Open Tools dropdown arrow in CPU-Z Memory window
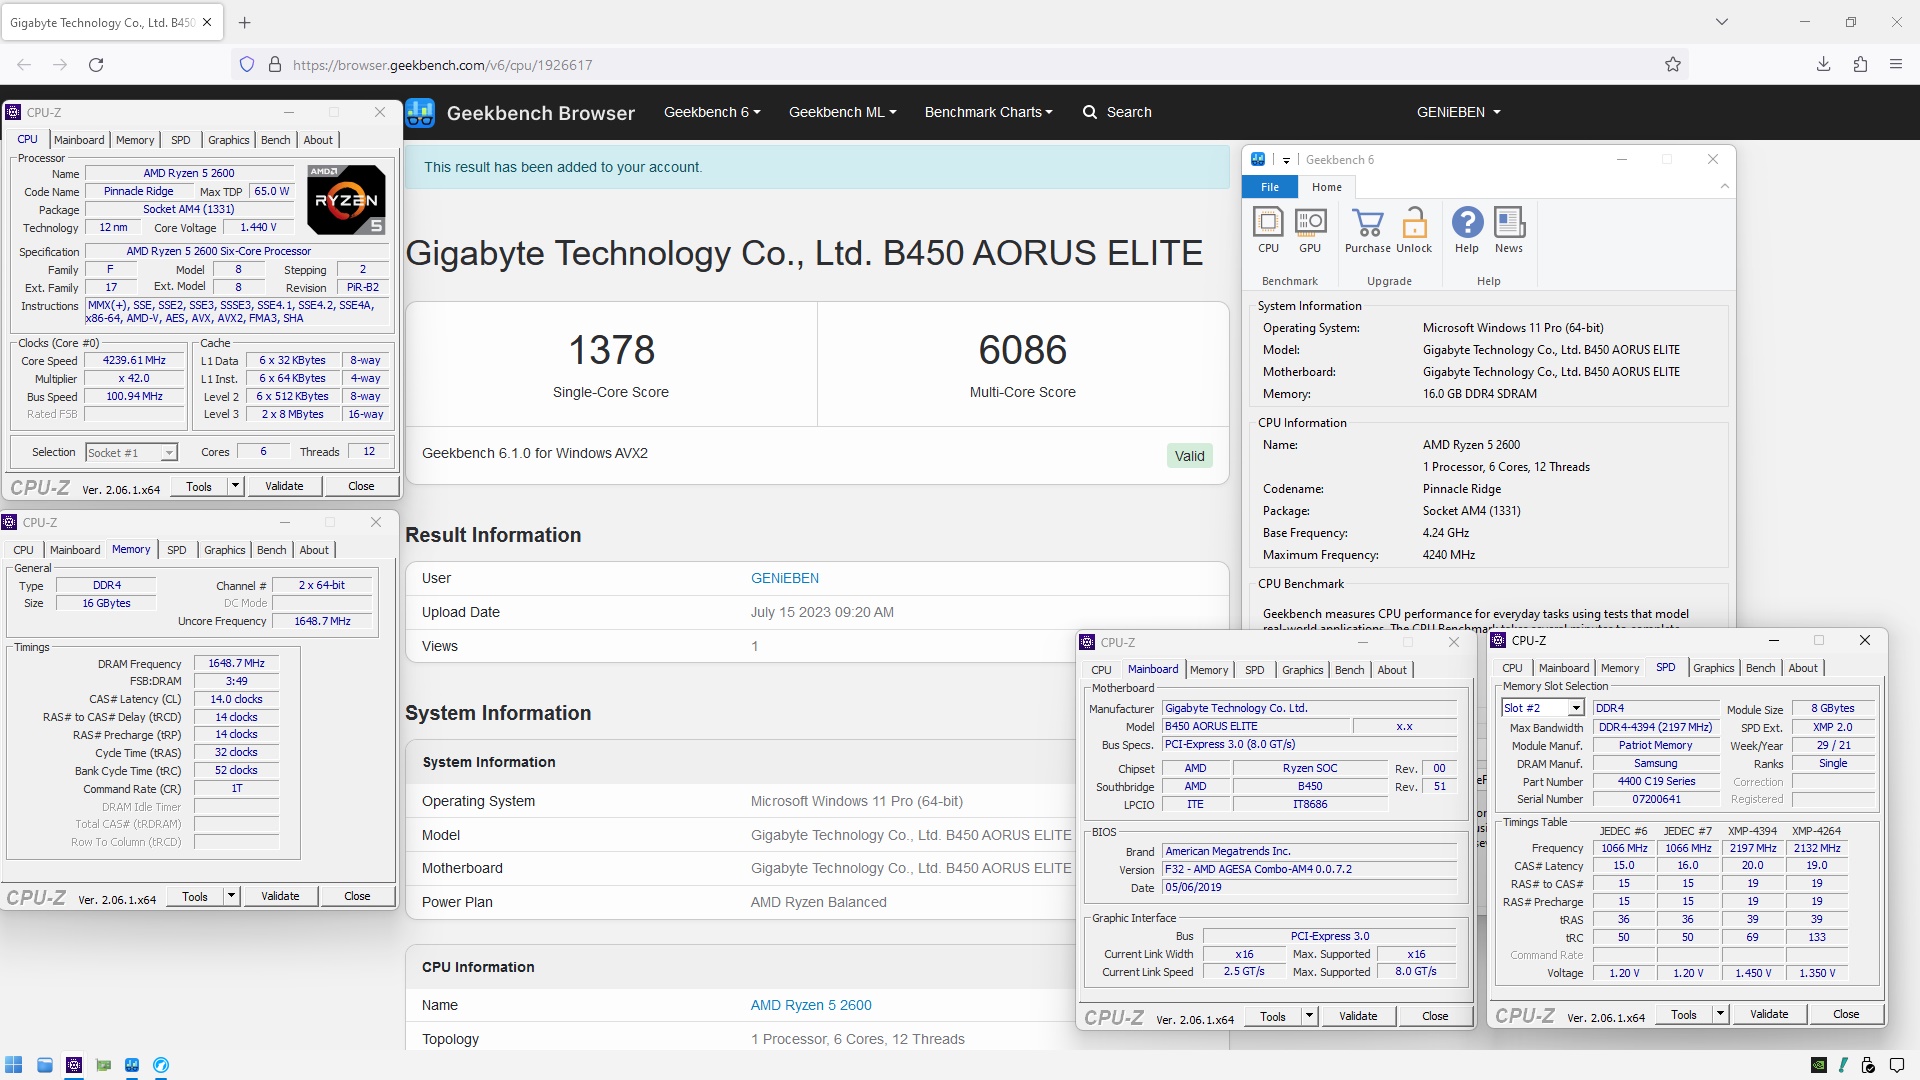The image size is (1920, 1080). tap(231, 896)
